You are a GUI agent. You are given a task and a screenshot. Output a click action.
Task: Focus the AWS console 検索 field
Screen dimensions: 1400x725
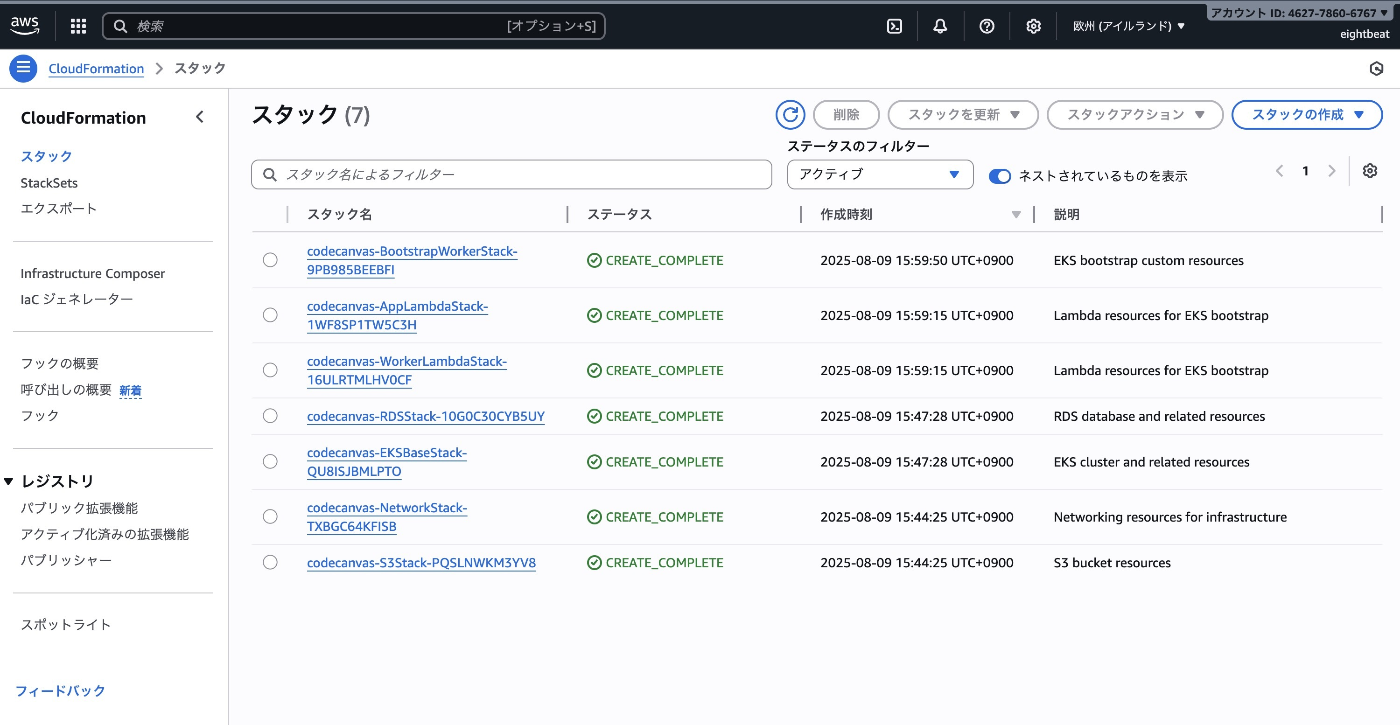click(x=354, y=26)
